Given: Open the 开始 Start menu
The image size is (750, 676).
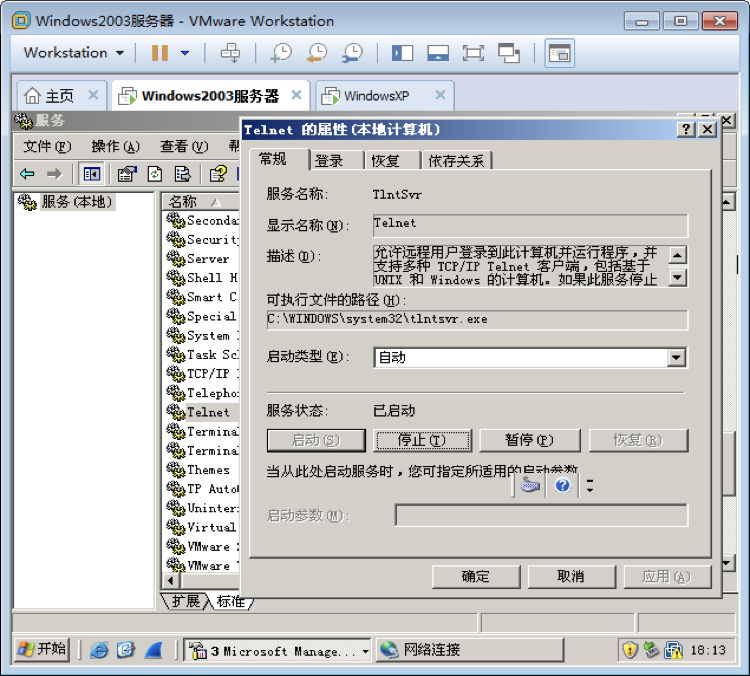Looking at the screenshot, I should pos(42,649).
